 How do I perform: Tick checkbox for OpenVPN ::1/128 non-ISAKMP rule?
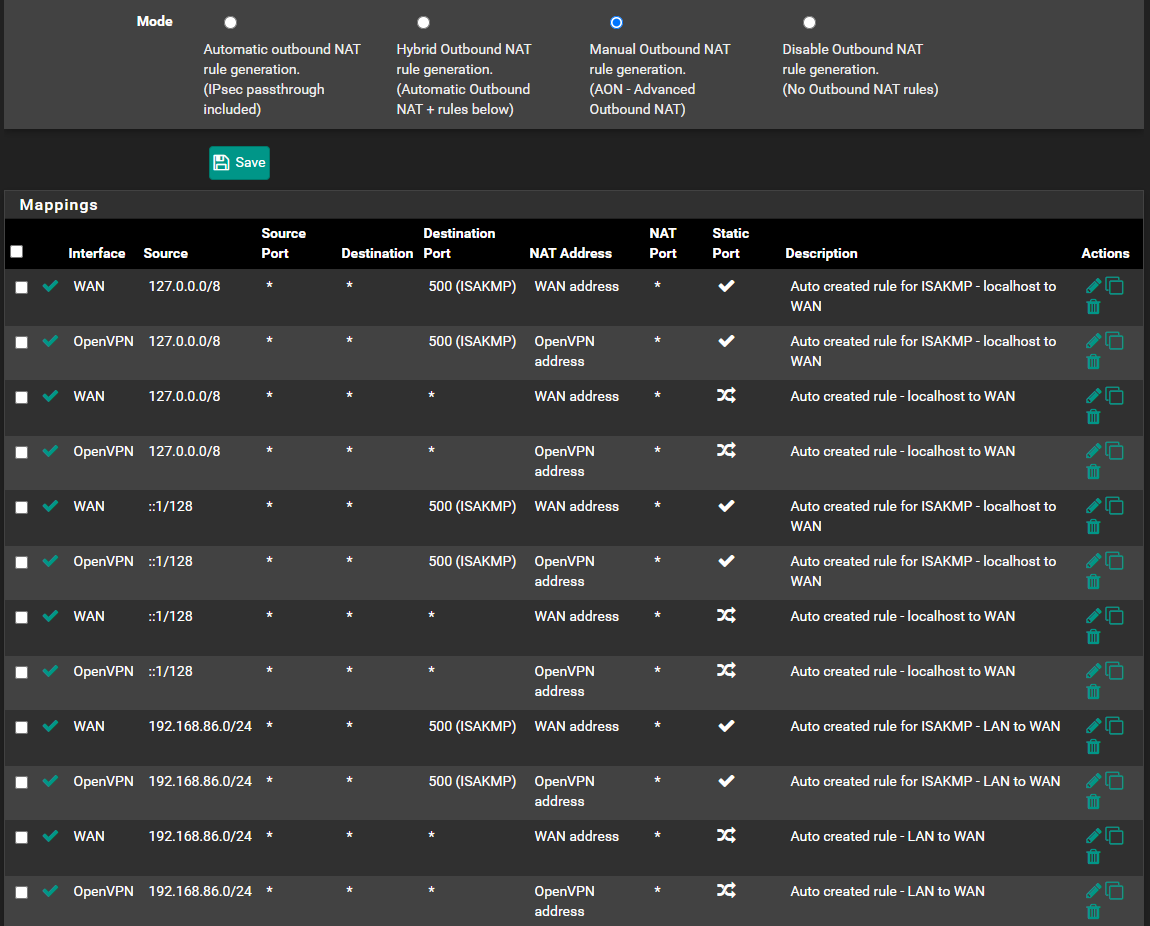click(x=22, y=672)
